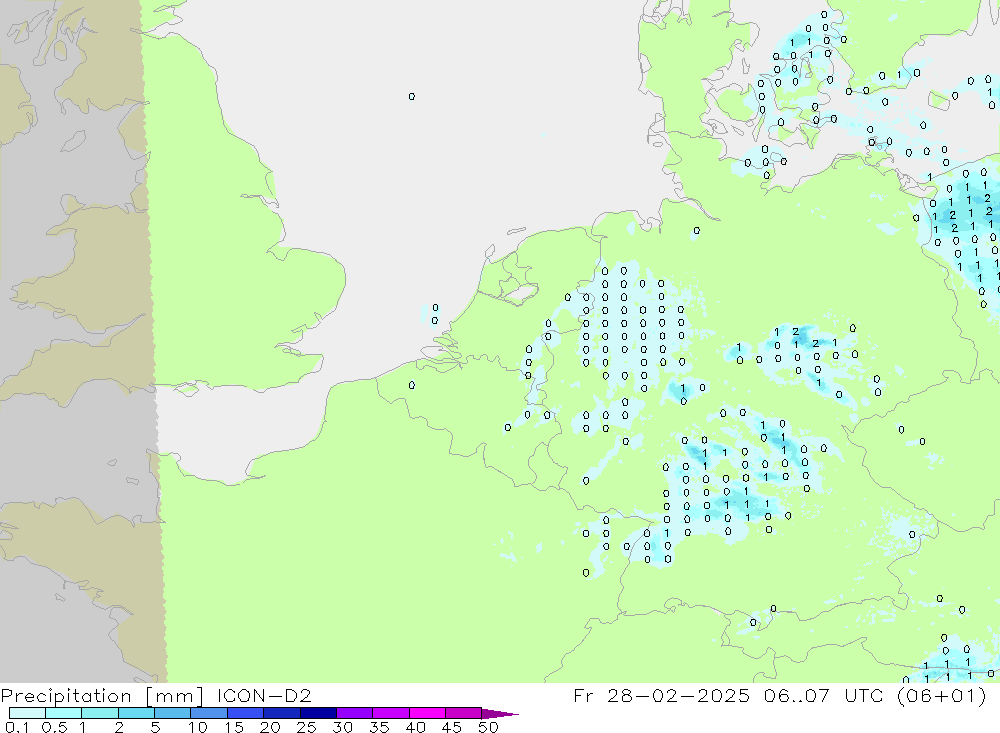Click the arrow tip past 50 on legend
Viewport: 1000px width, 733px height.
tap(501, 713)
